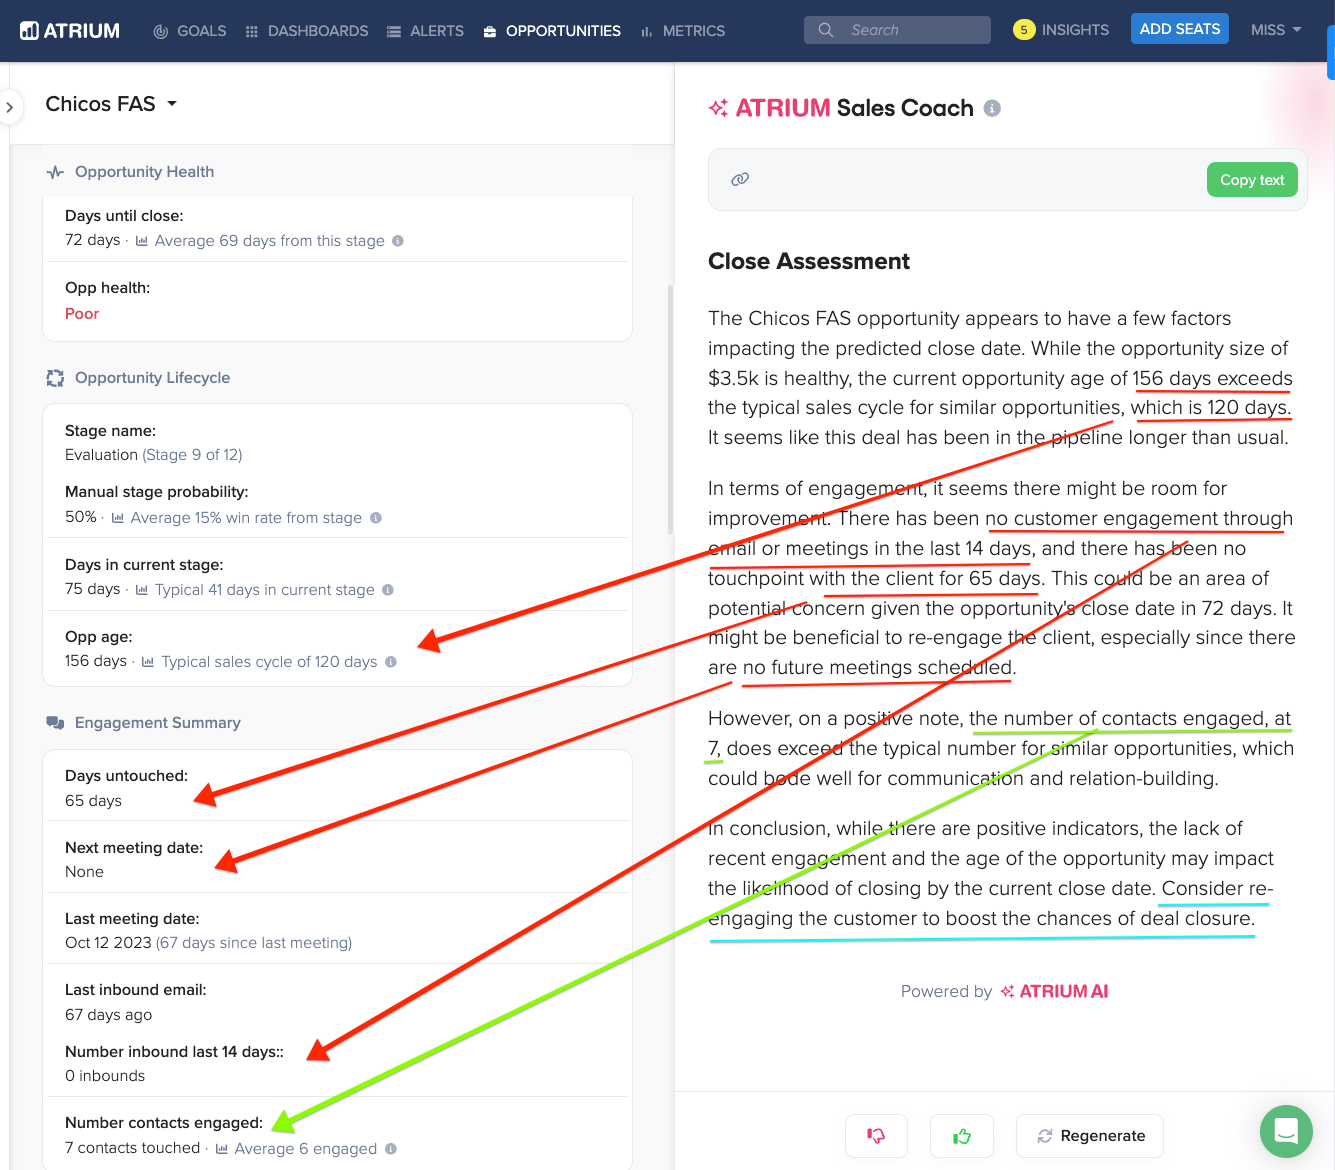This screenshot has height=1170, width=1335.
Task: Click the Search input field
Action: pos(897,30)
